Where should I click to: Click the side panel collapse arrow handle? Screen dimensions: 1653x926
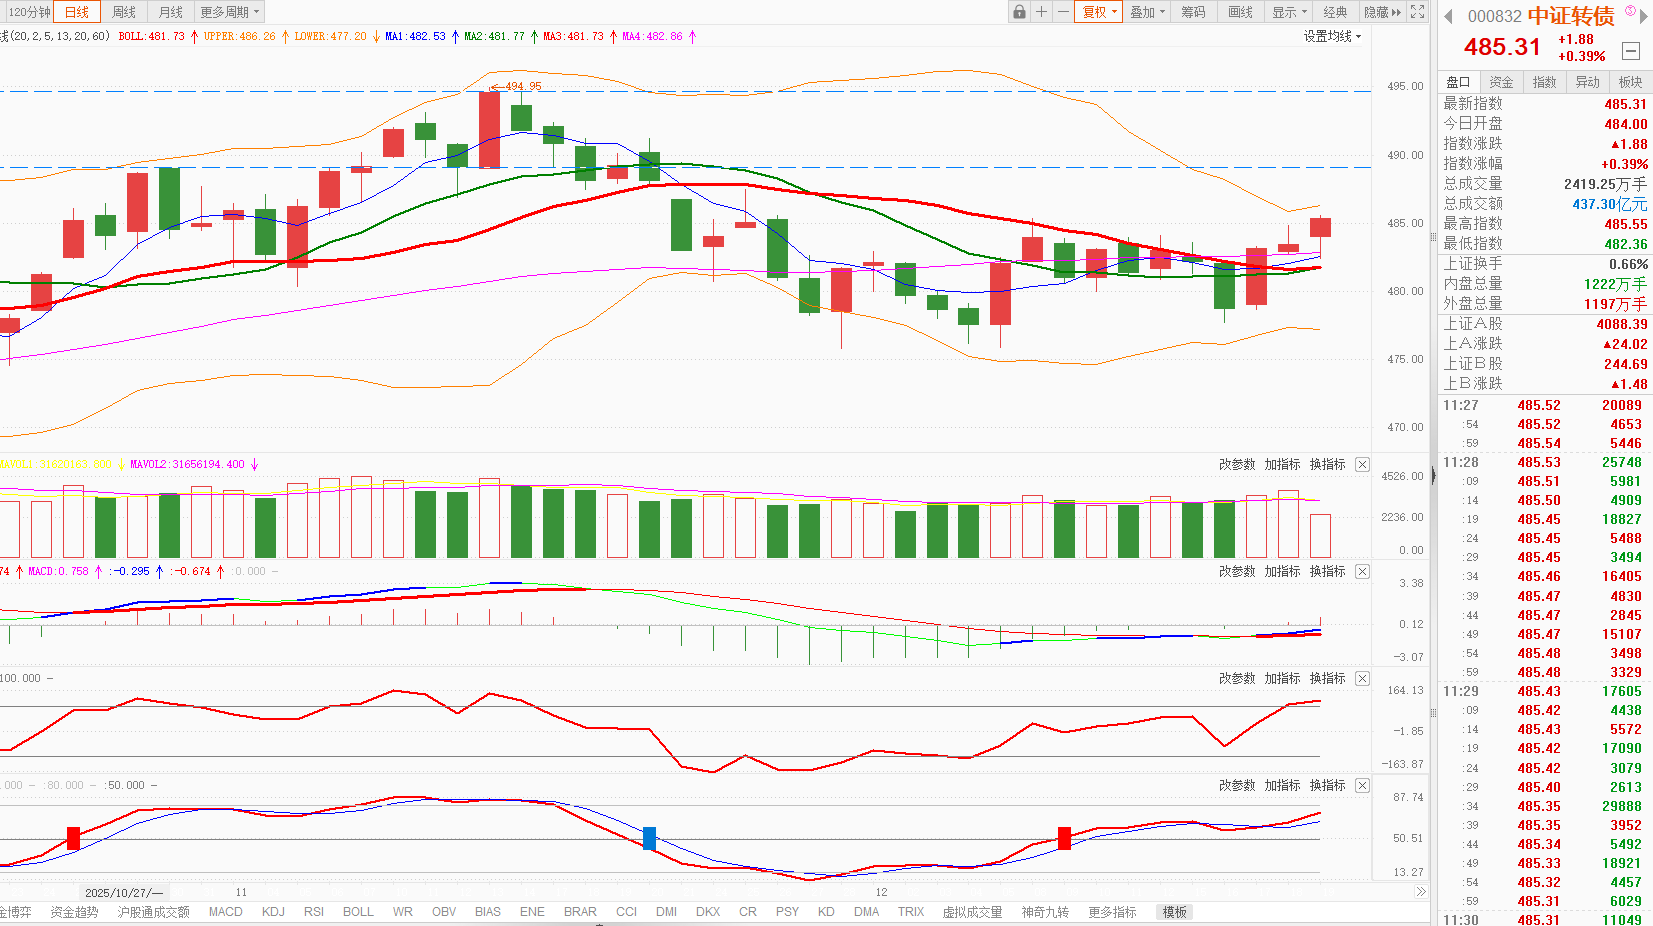coord(1434,476)
